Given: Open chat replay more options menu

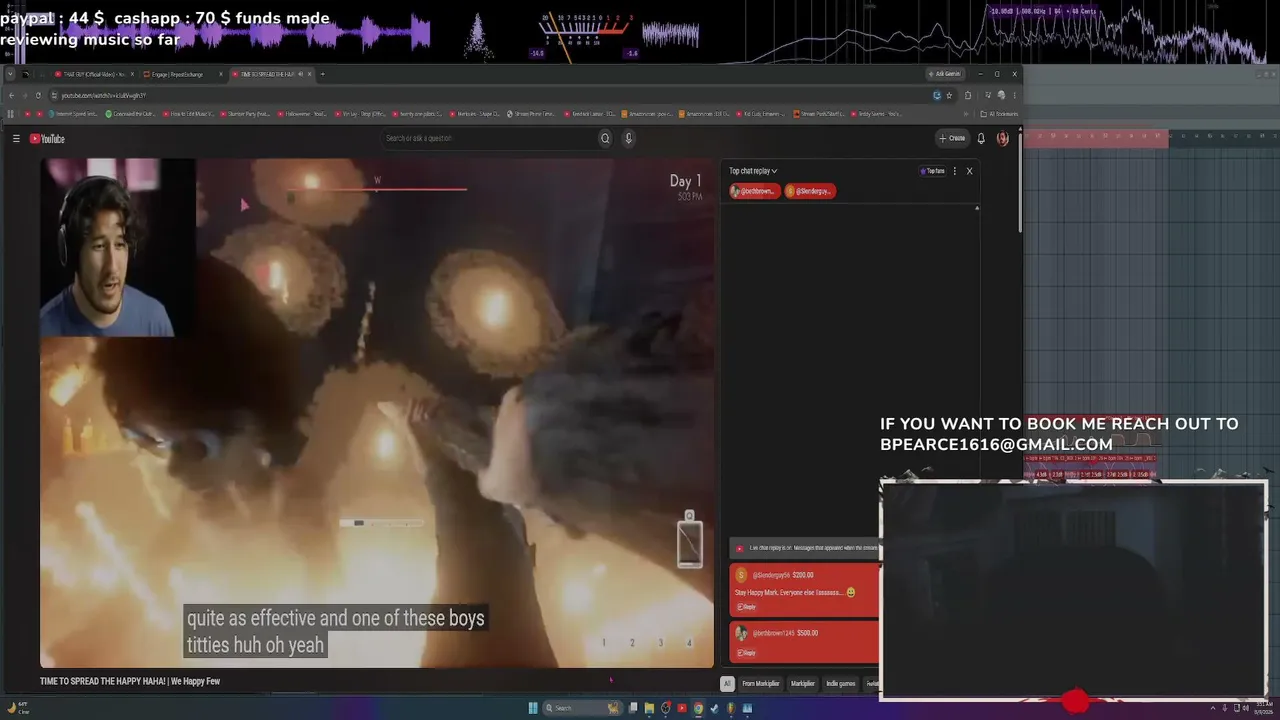Looking at the screenshot, I should point(955,171).
